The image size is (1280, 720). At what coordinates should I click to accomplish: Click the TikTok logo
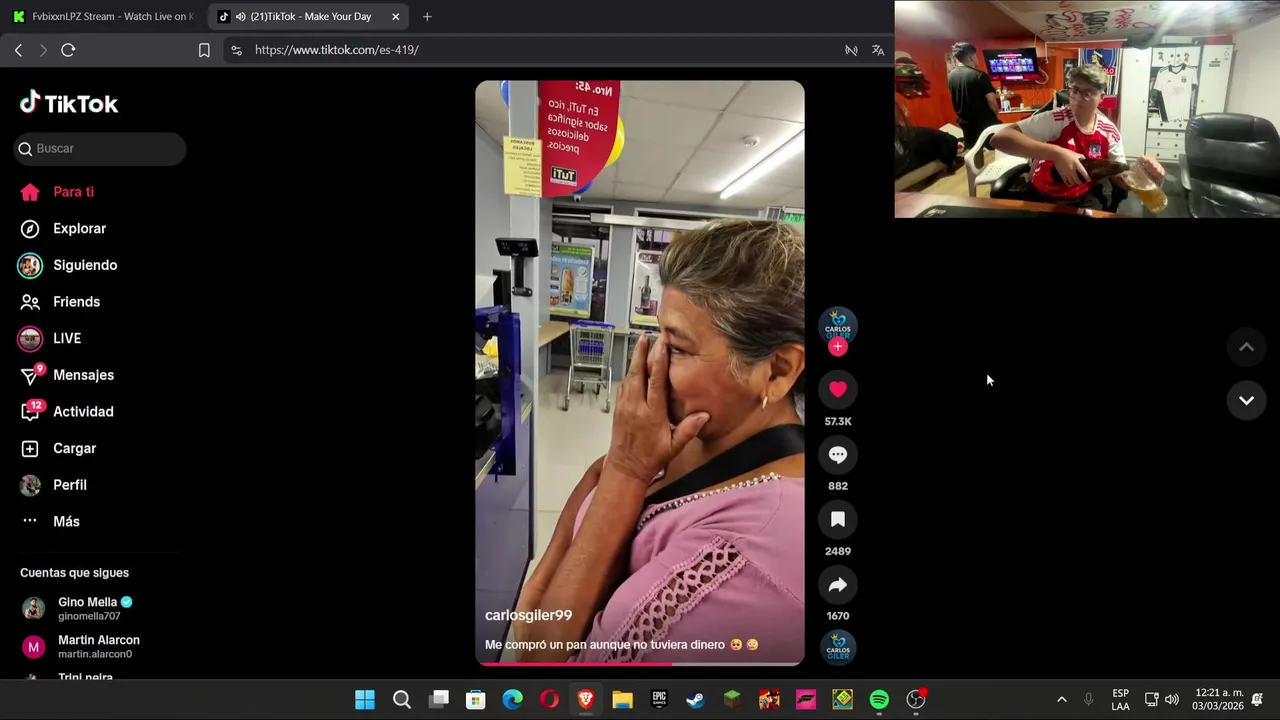[x=69, y=103]
